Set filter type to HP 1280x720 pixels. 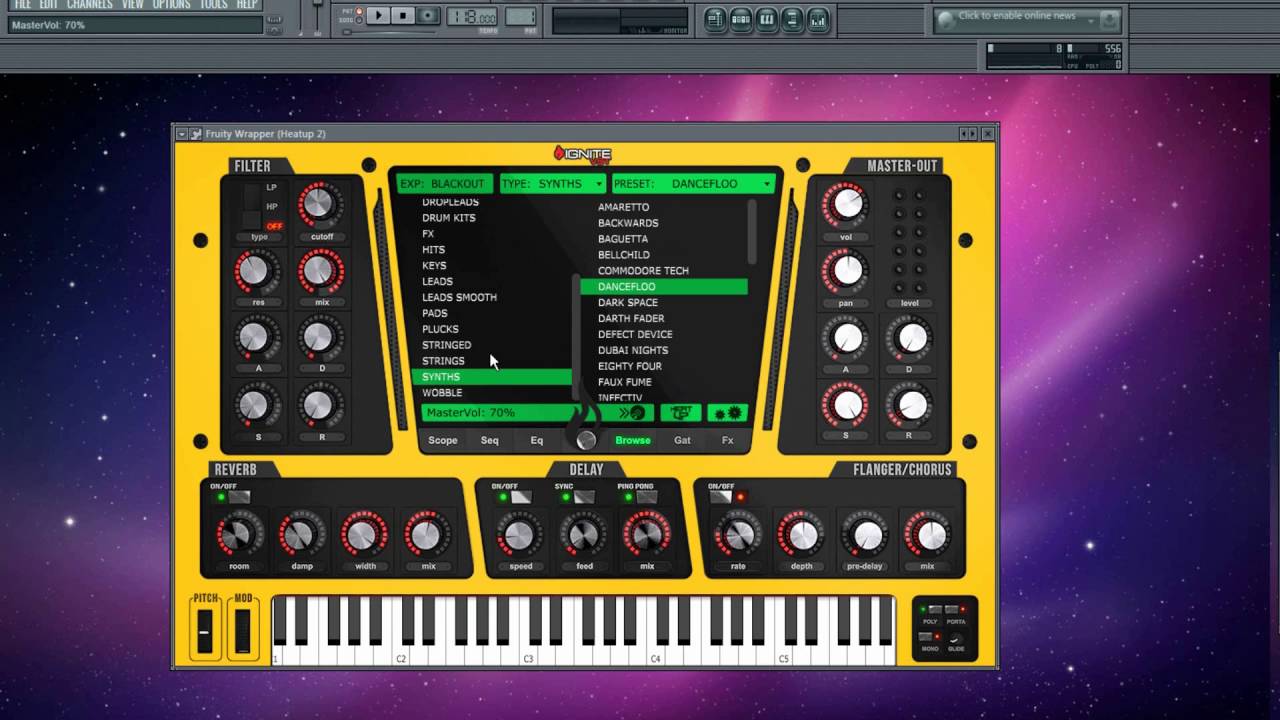(x=271, y=207)
